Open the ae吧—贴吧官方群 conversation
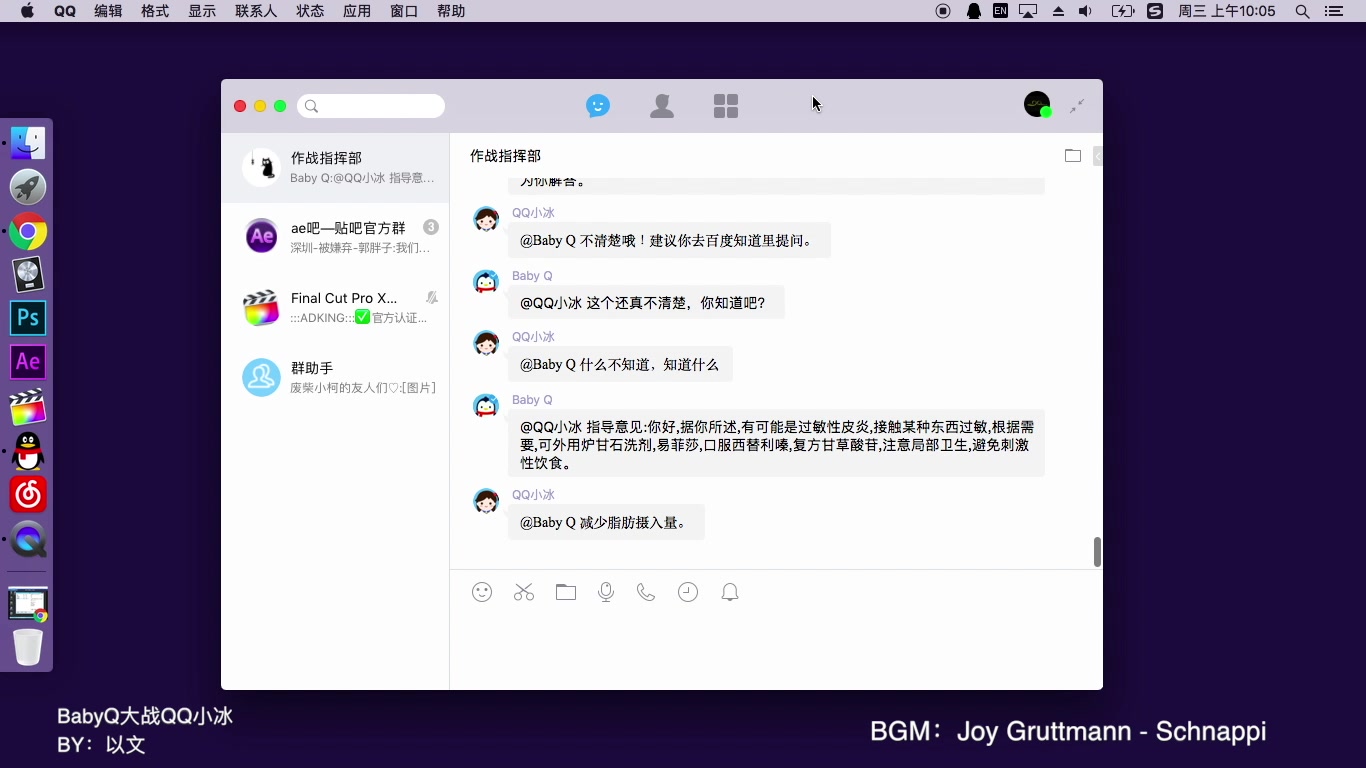This screenshot has width=1366, height=768. [335, 238]
